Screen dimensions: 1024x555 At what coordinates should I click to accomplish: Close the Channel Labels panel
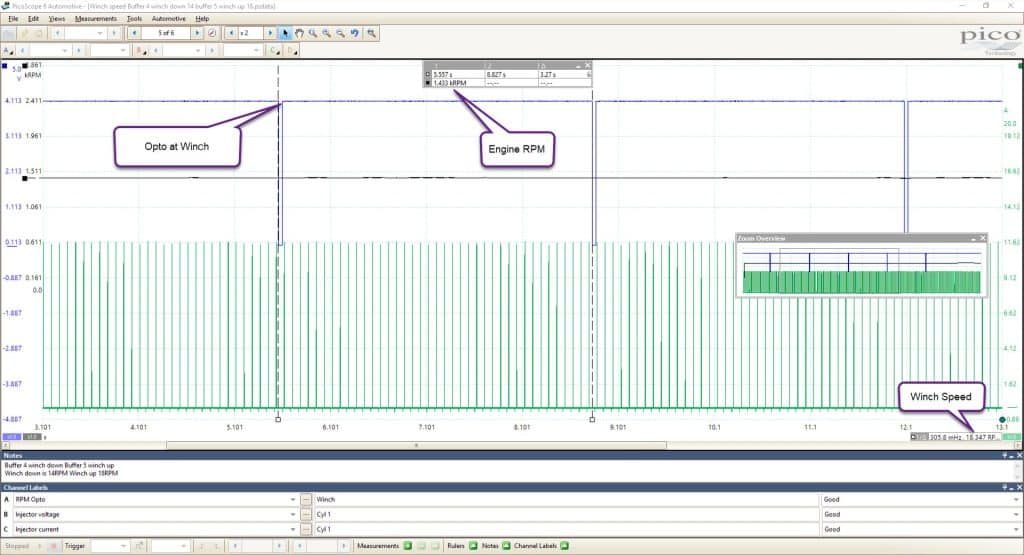[1019, 487]
